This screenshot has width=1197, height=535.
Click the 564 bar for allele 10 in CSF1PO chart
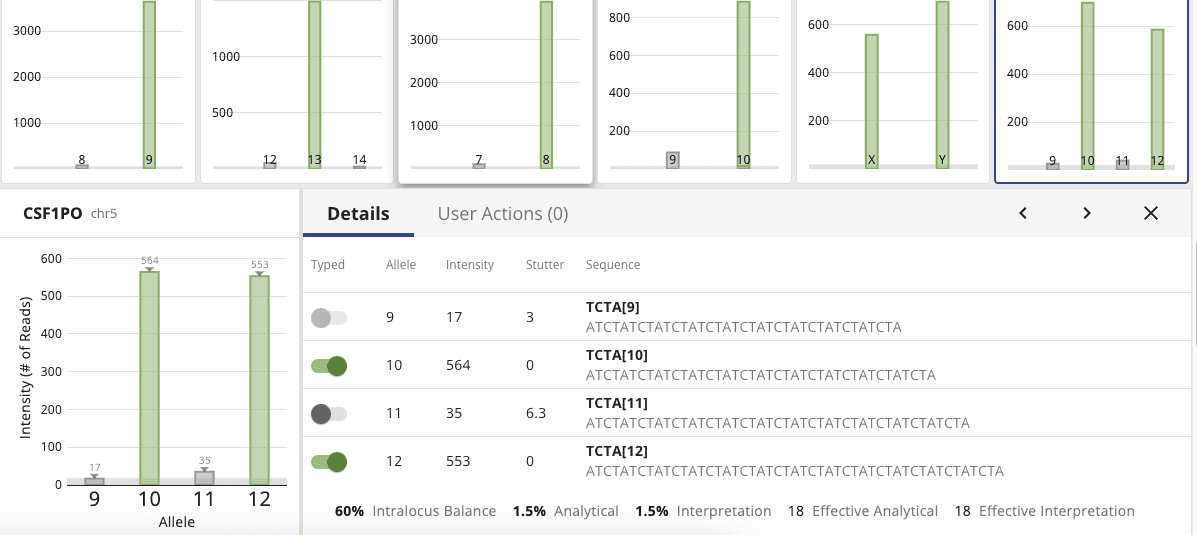150,378
